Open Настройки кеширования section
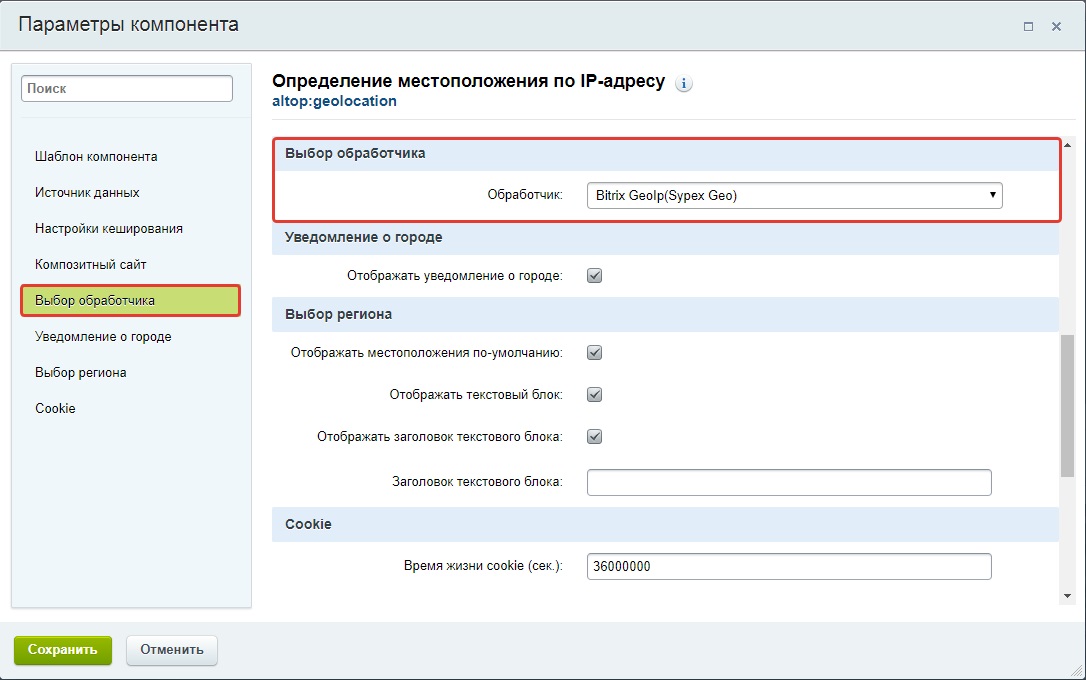This screenshot has height=680, width=1086. (109, 229)
